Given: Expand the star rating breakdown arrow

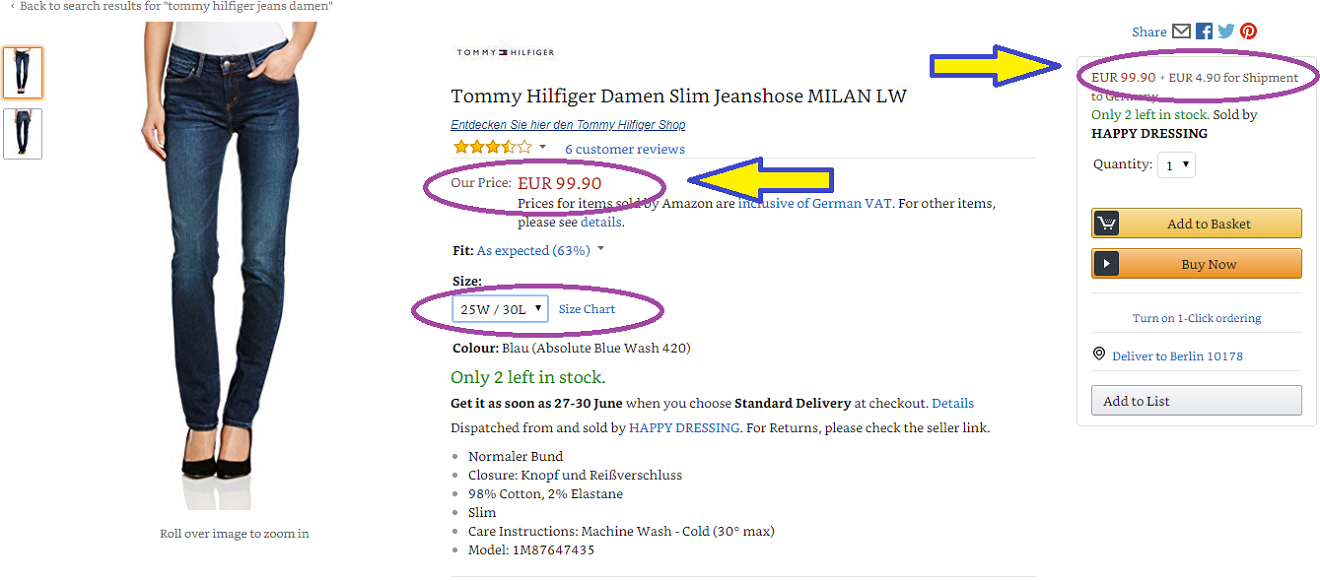Looking at the screenshot, I should click(543, 147).
